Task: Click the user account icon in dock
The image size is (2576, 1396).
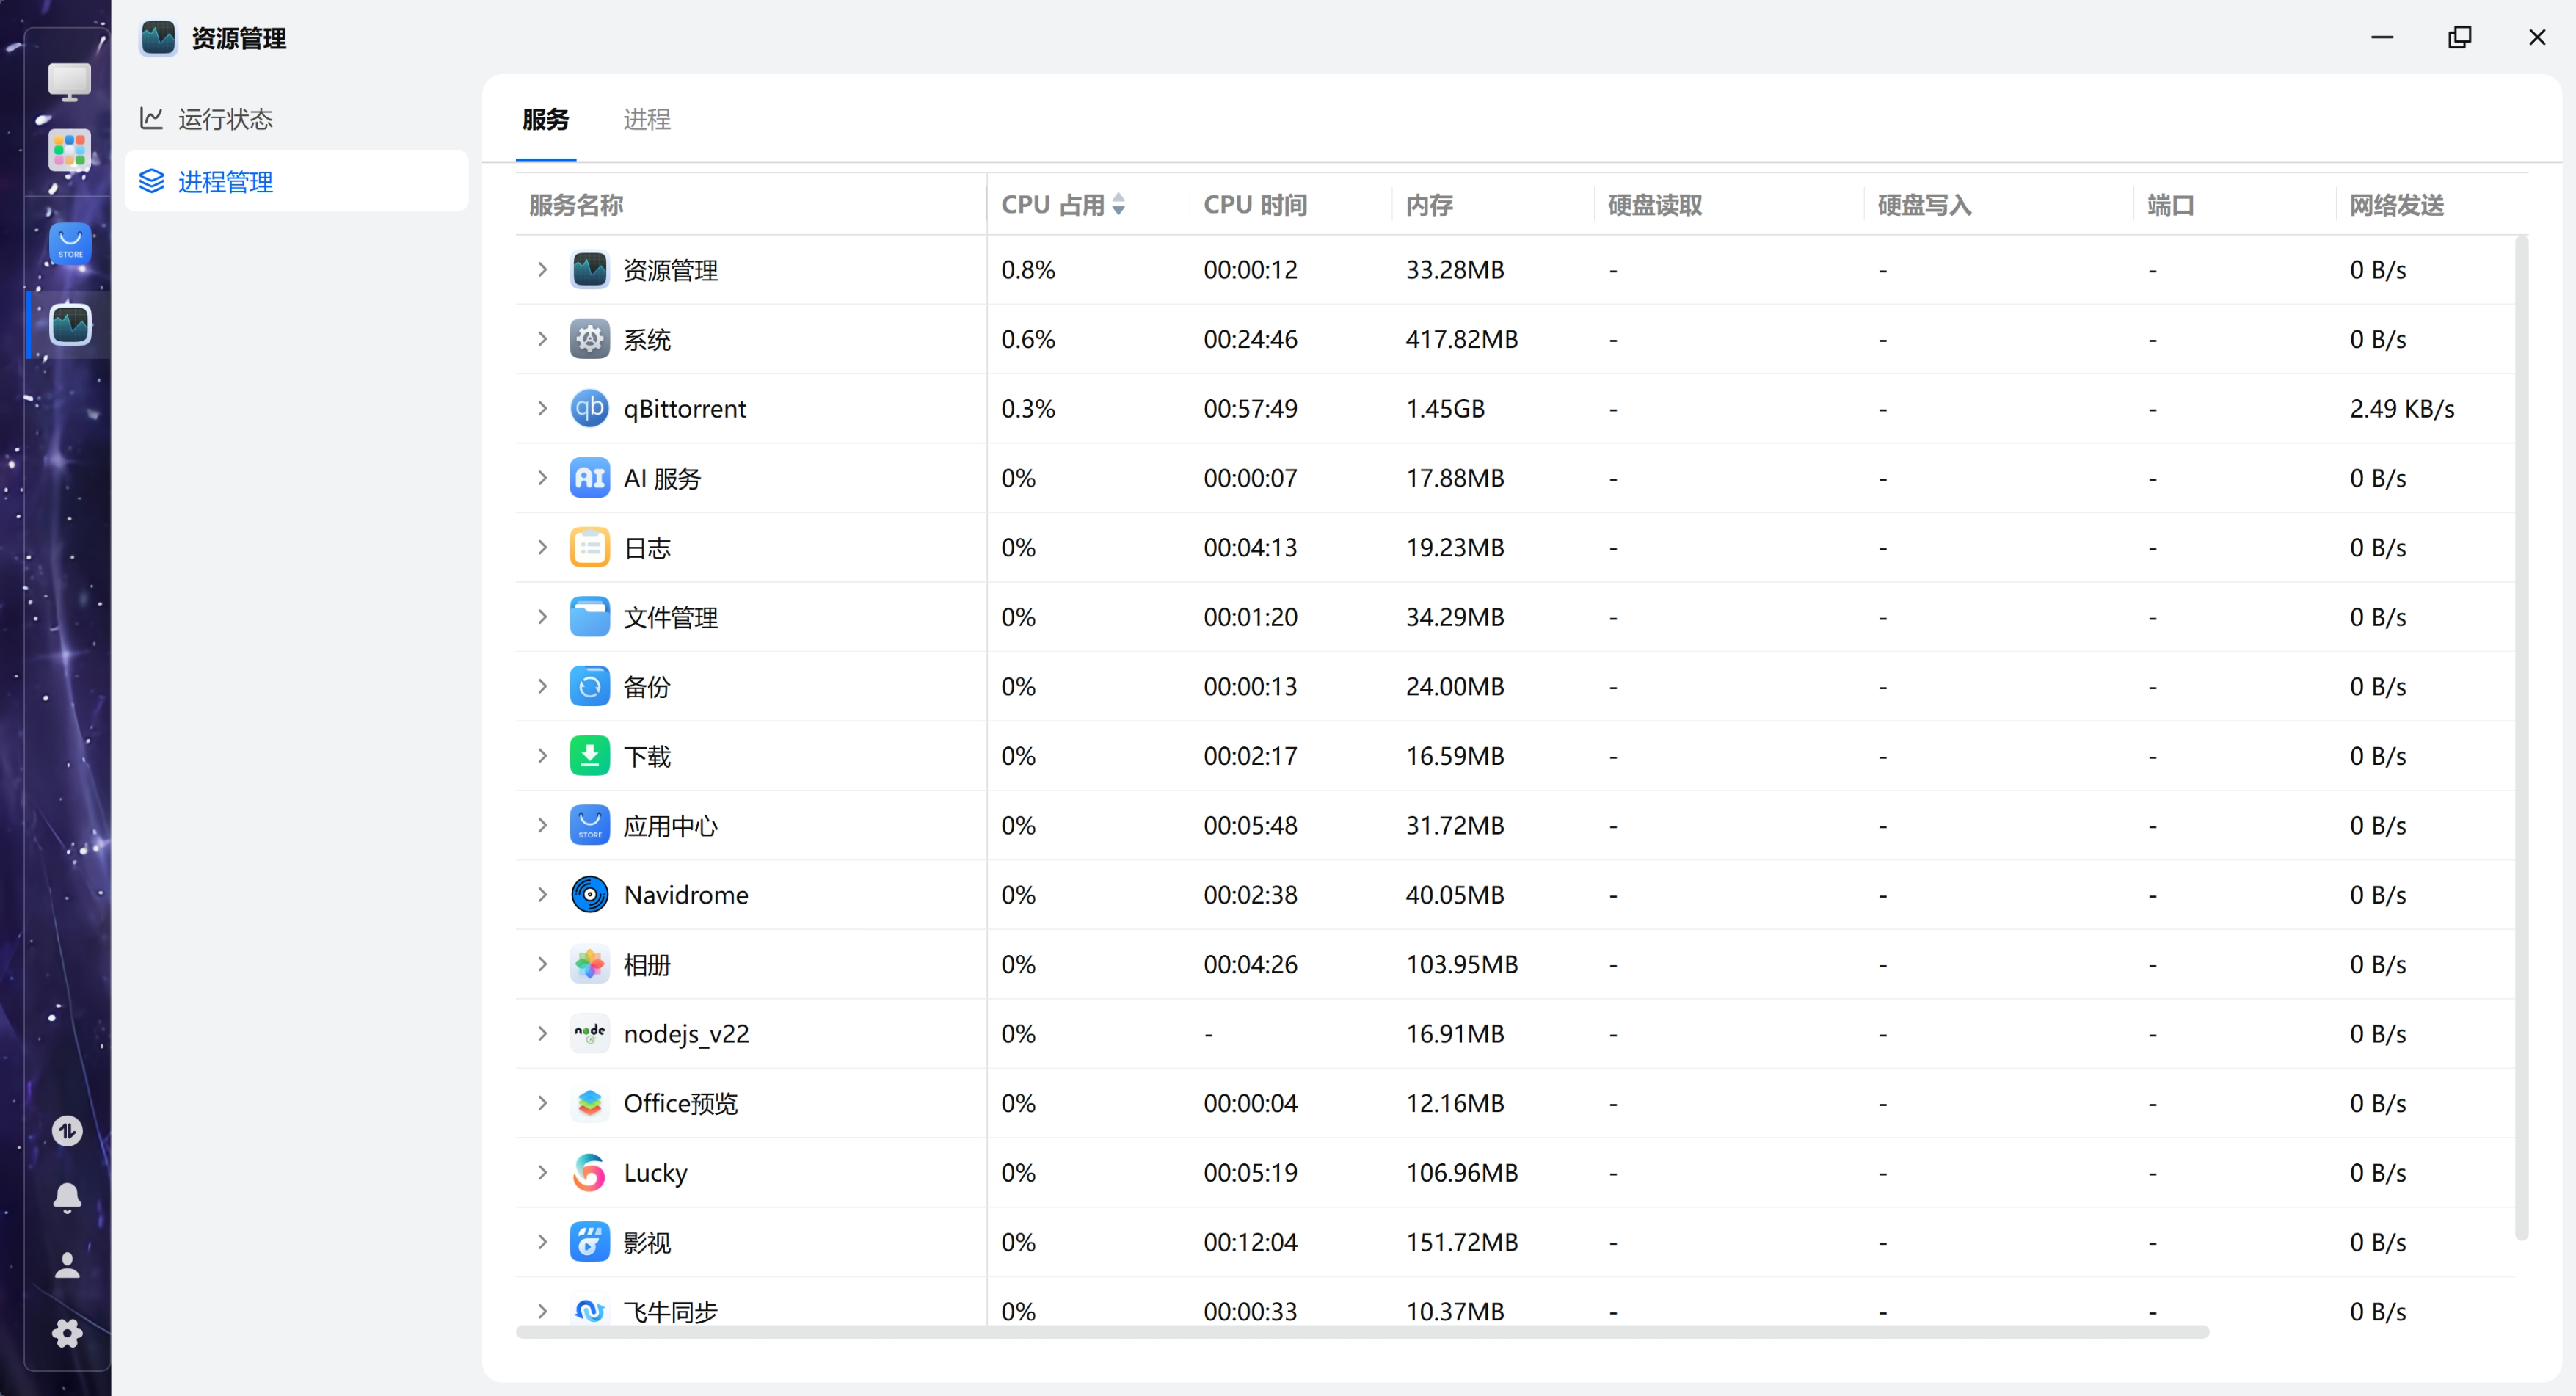Action: 67,1266
